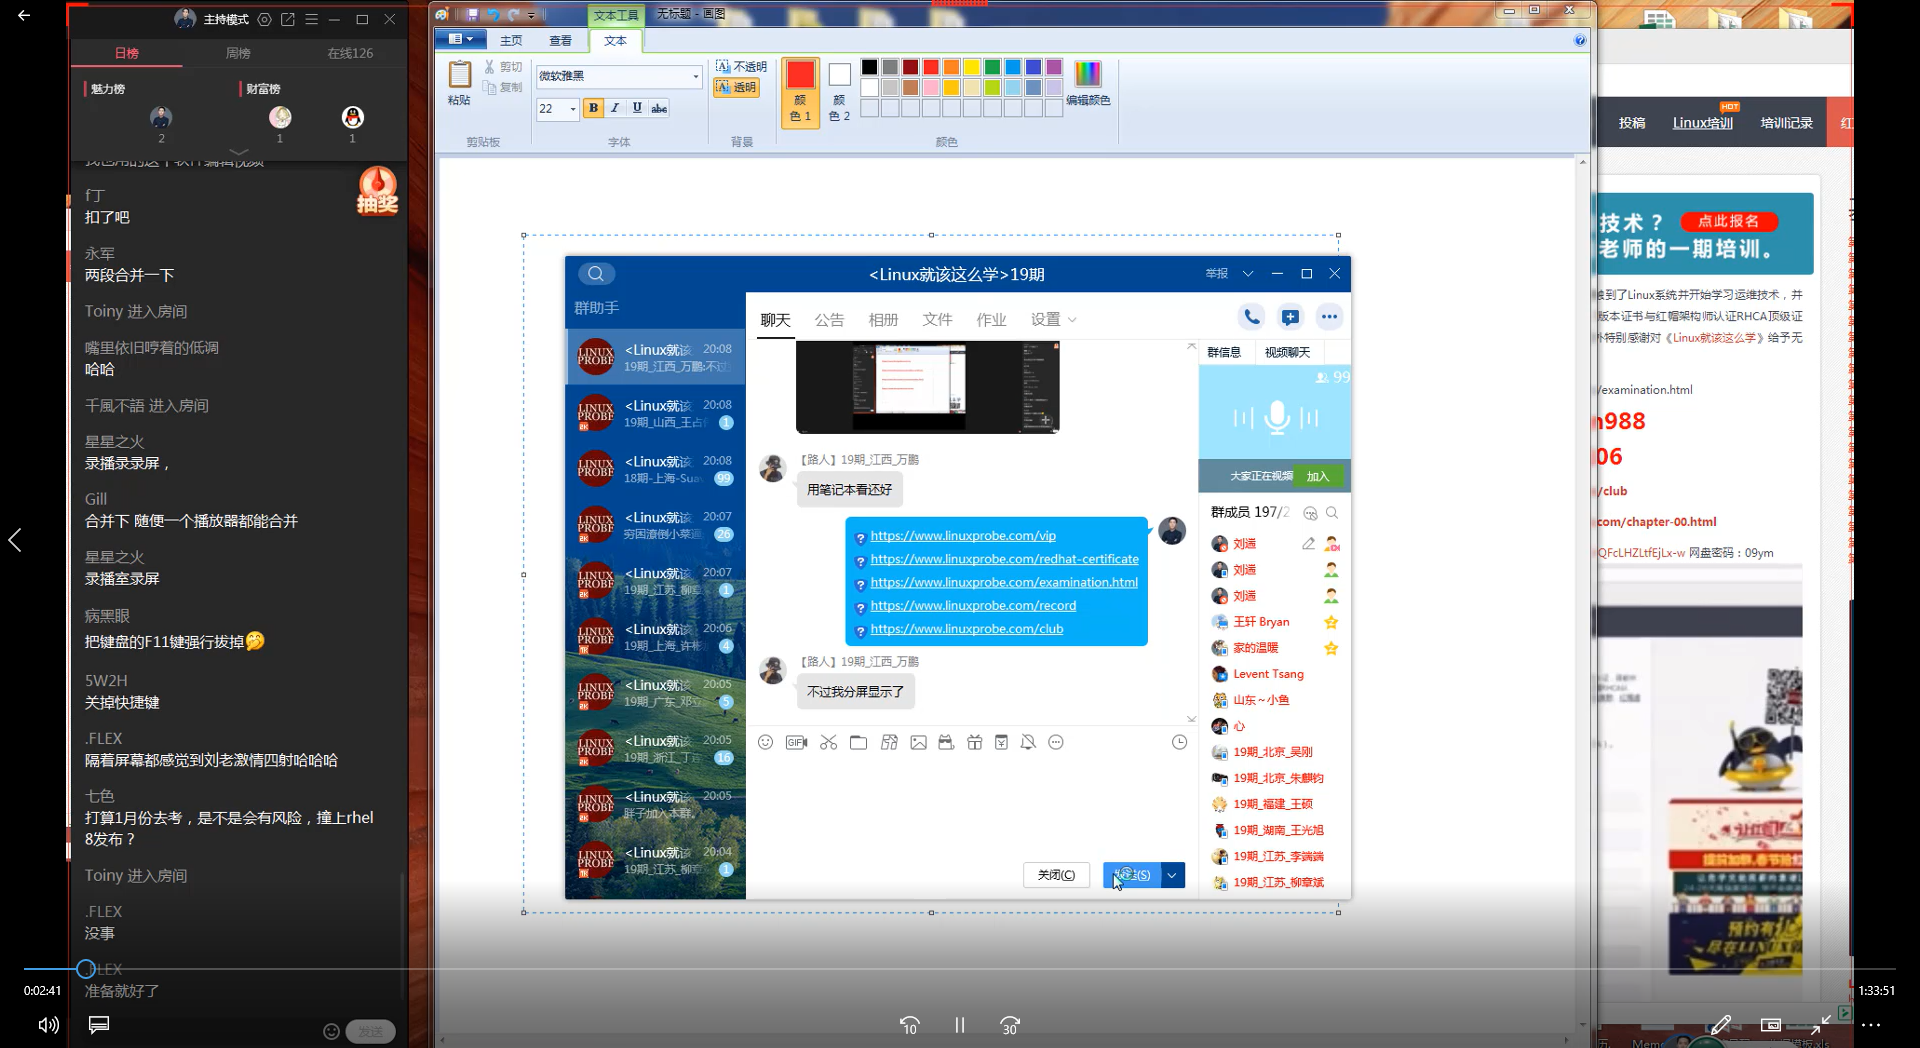The width and height of the screenshot is (1920, 1048).
Task: Open the 视频聊天 tab in group sidebar
Action: click(1287, 352)
